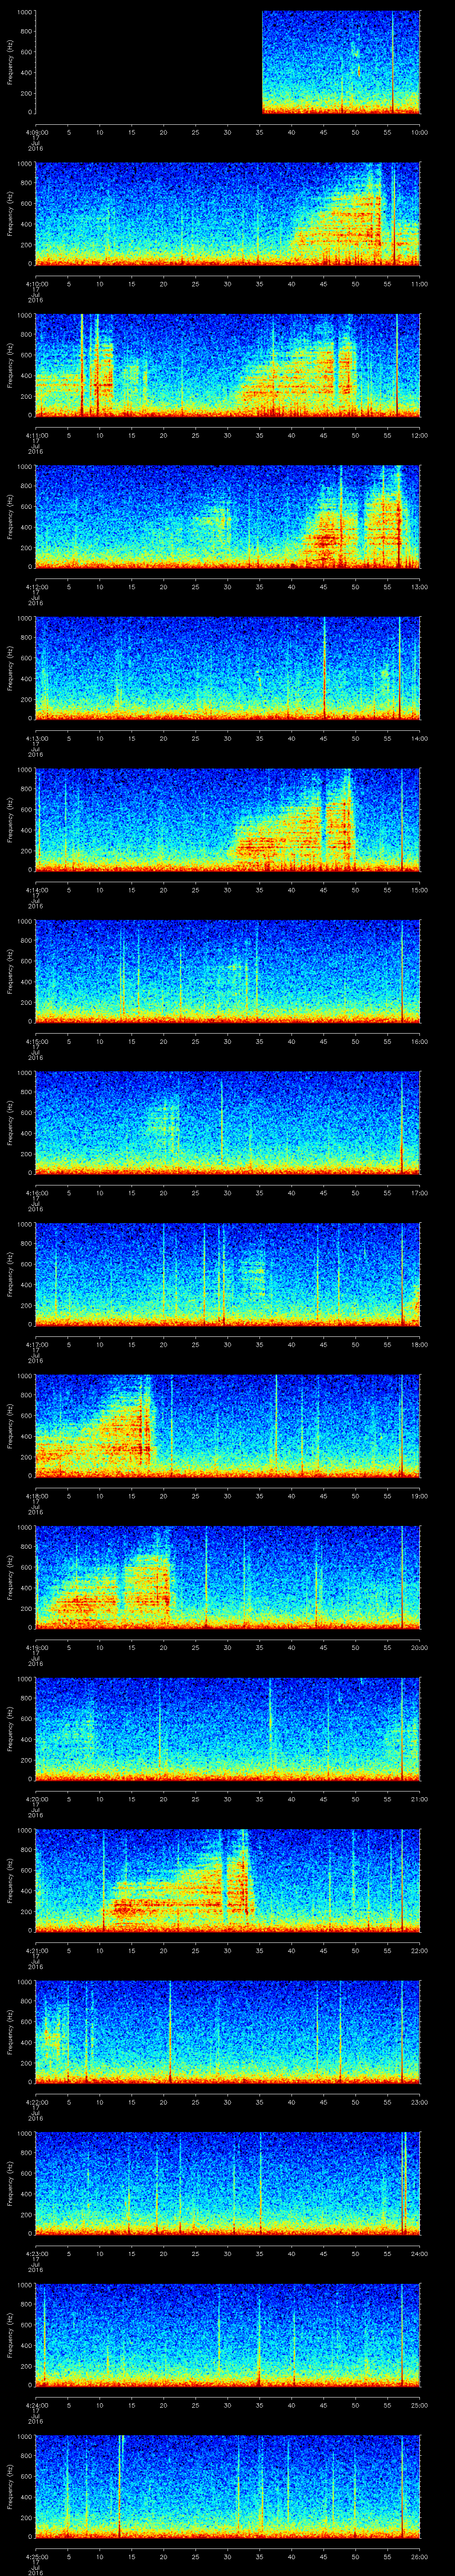Open the spectrogram panel starting at 4:17:00
455x2576 pixels.
(x=228, y=1274)
